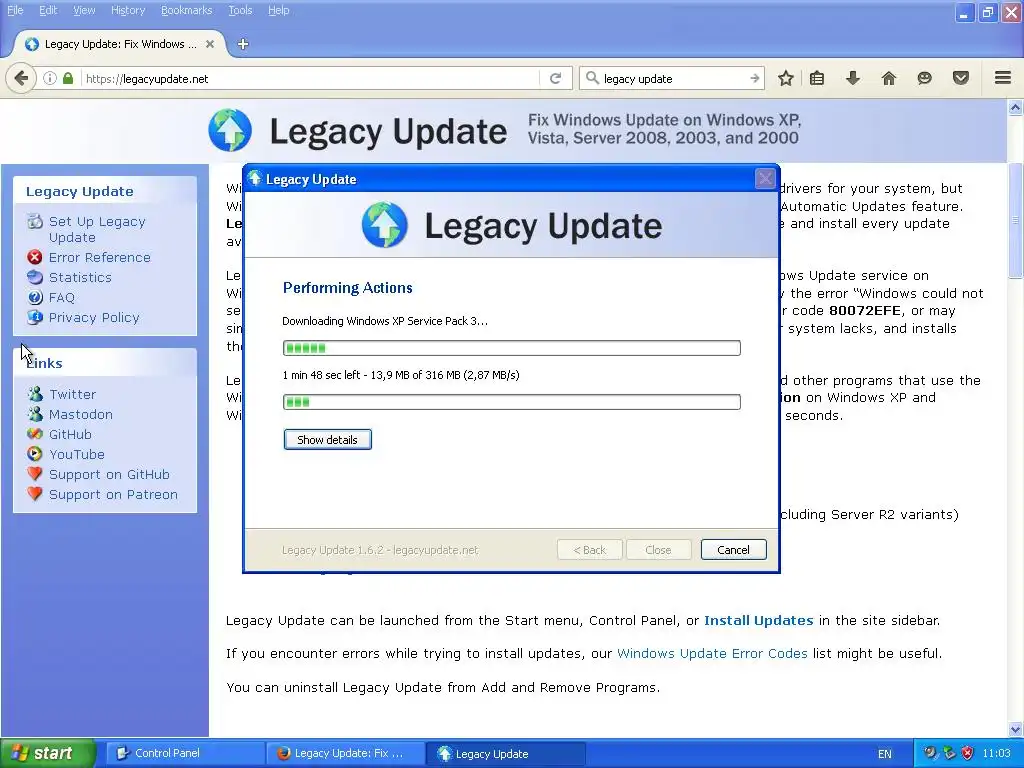Screen dimensions: 1024x768
Task: Go to the home page icon
Action: coord(889,78)
